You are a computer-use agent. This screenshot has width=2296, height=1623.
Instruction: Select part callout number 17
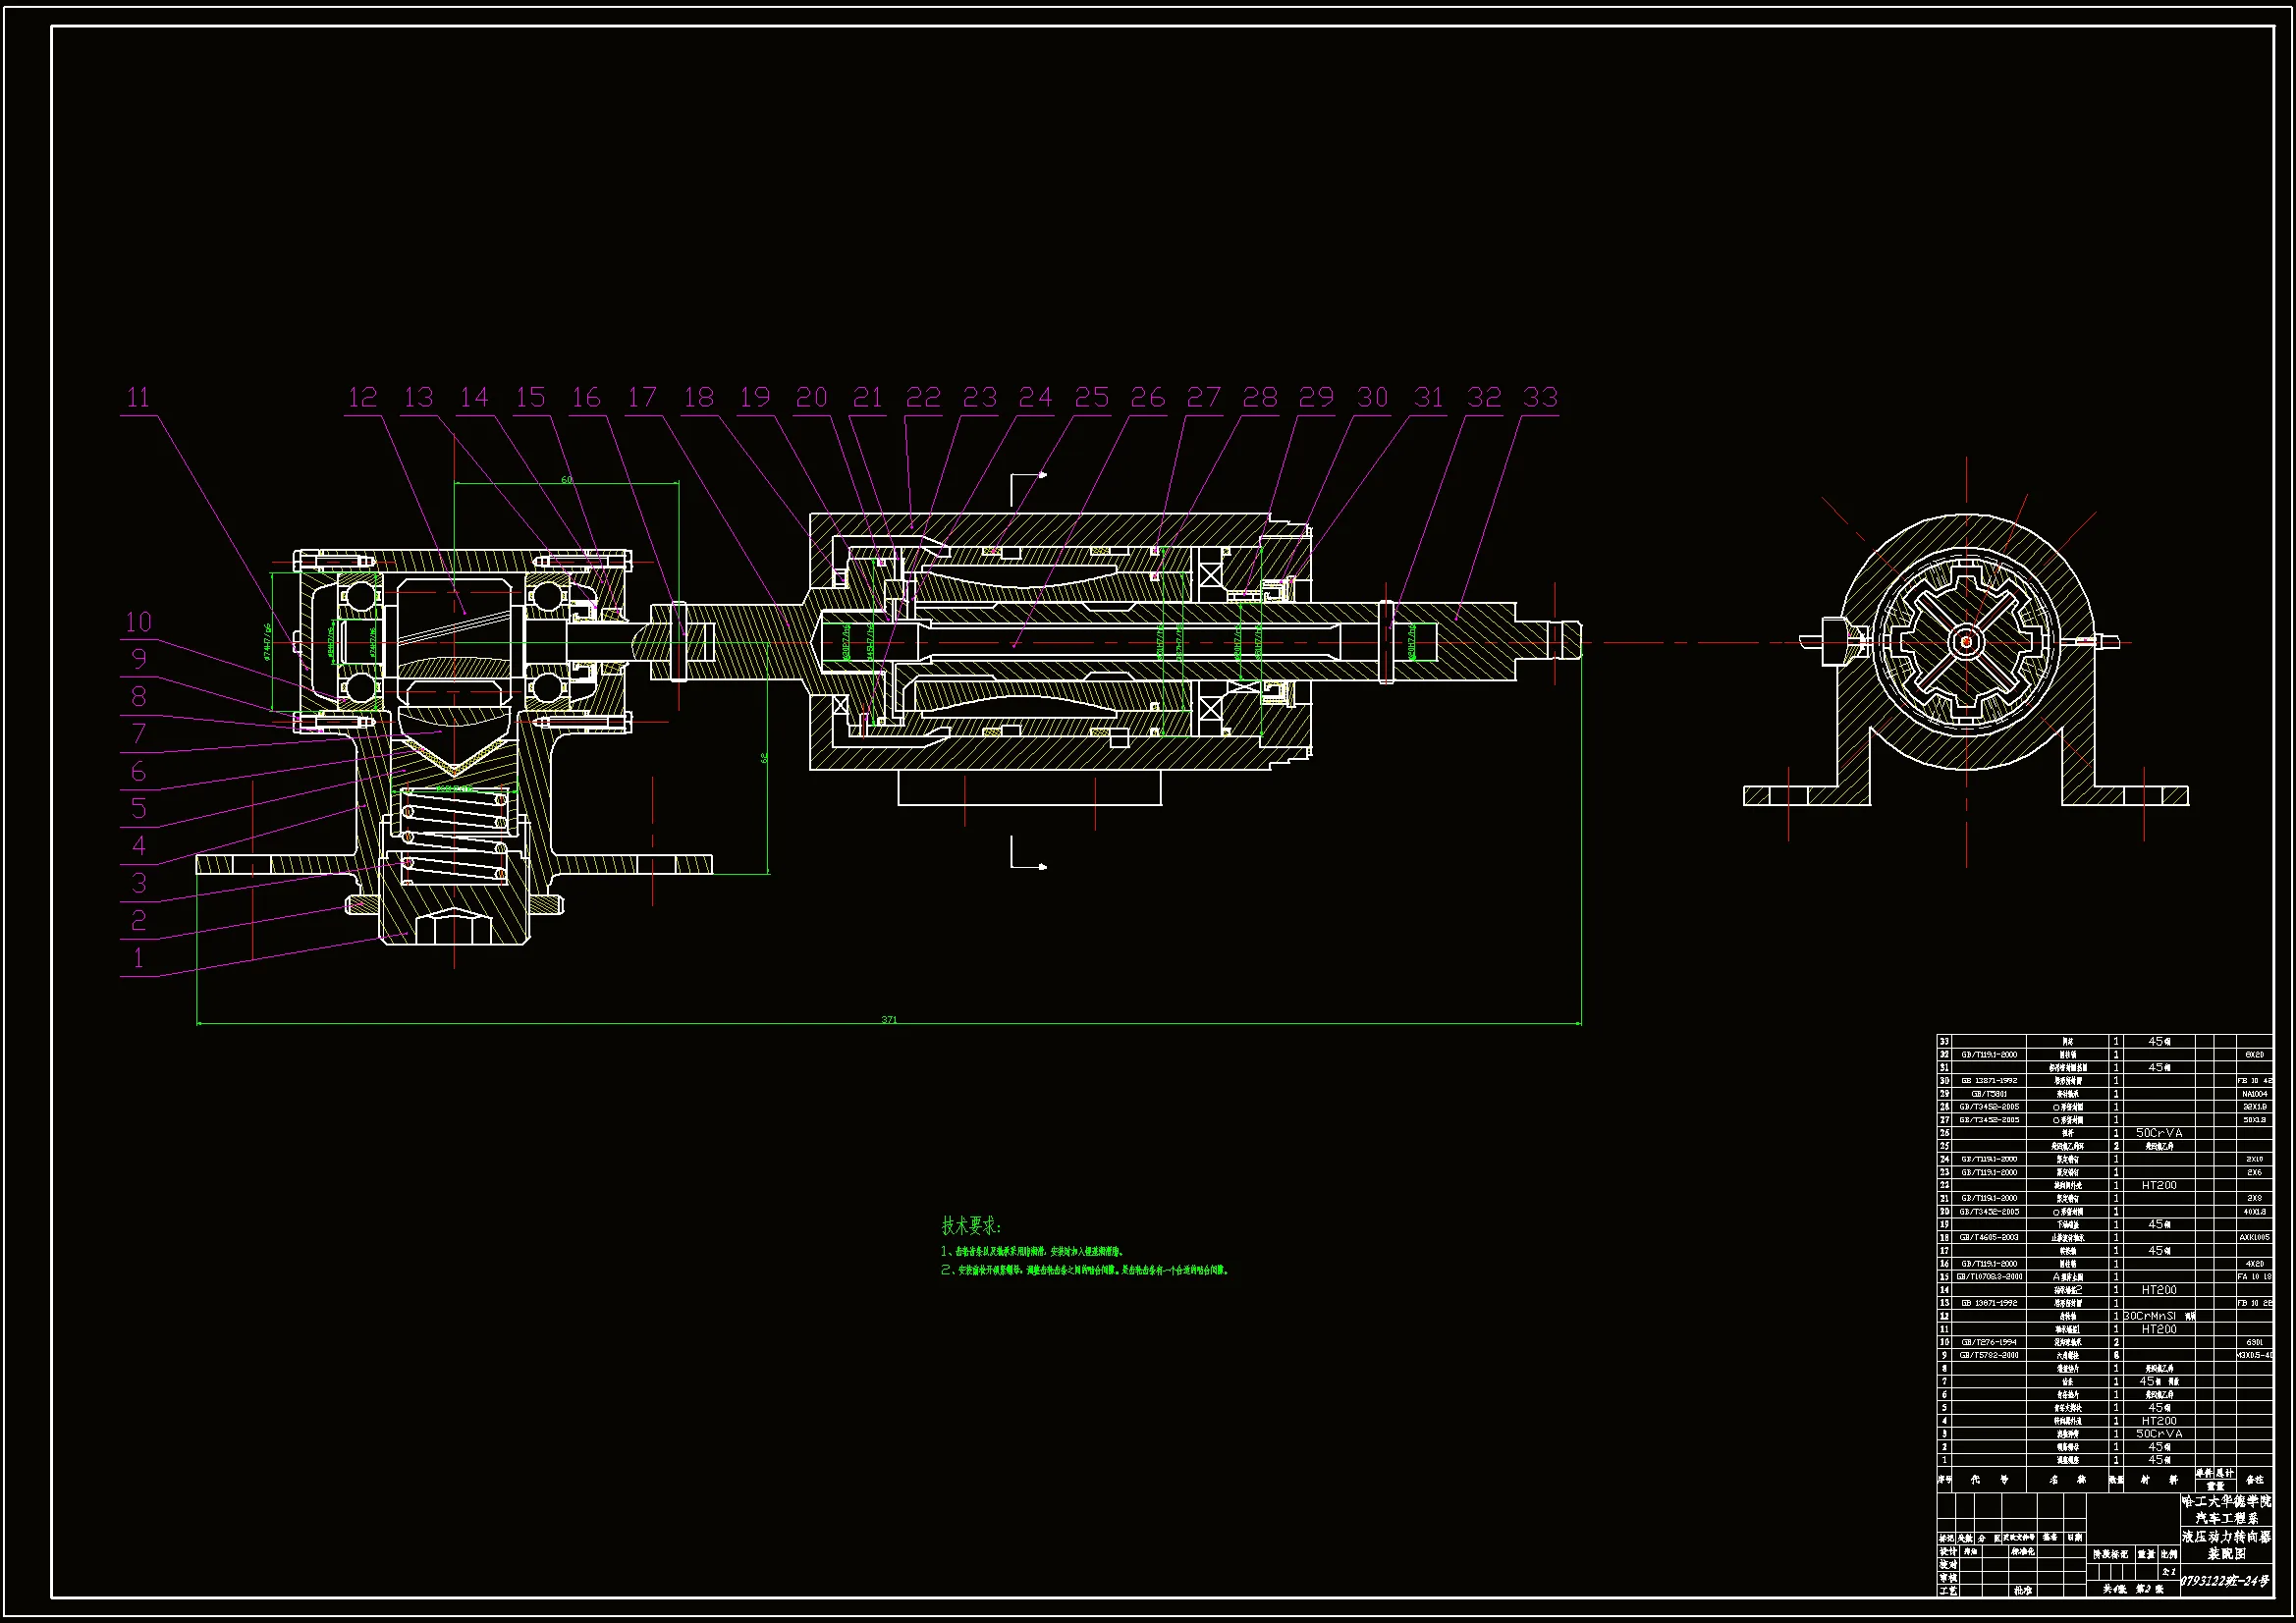(642, 398)
